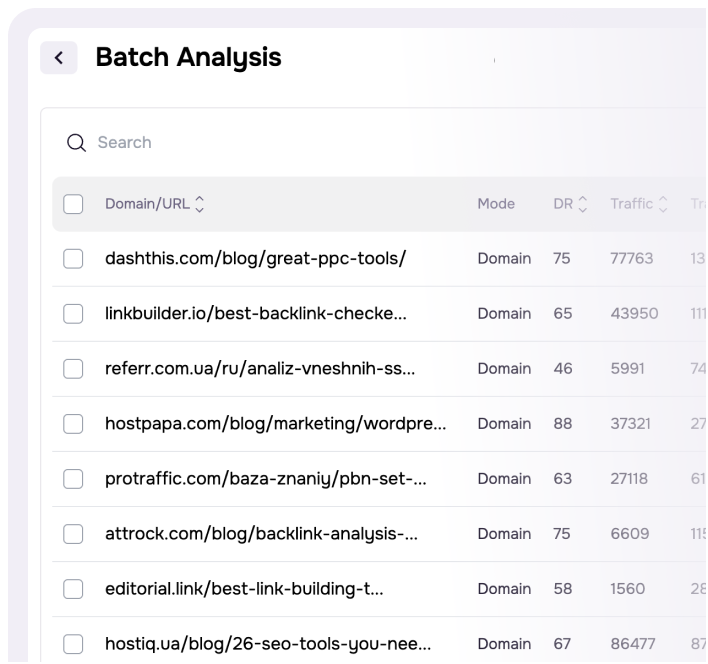Click DR value 63 for protraffic.com
Viewport: 708px width, 664px height.
(x=563, y=479)
